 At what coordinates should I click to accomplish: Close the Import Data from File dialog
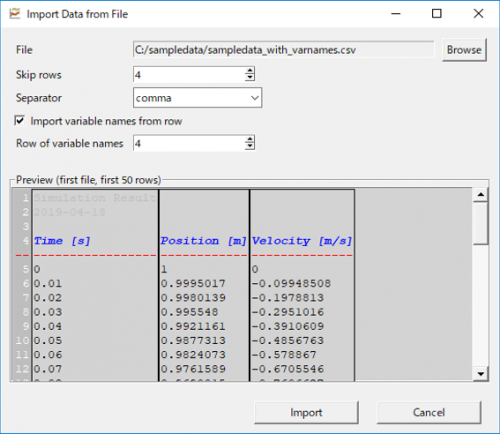point(478,14)
